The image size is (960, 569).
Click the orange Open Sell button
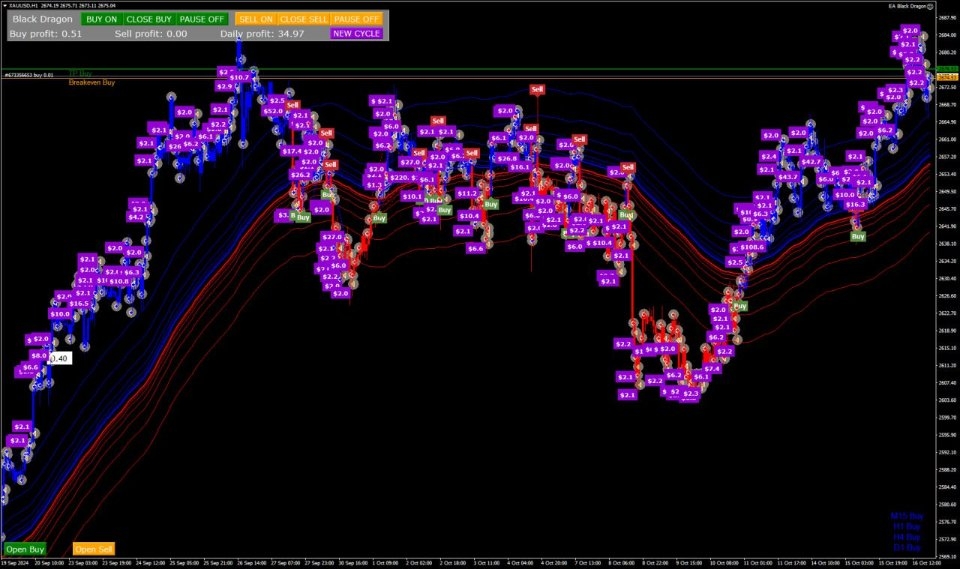[94, 549]
